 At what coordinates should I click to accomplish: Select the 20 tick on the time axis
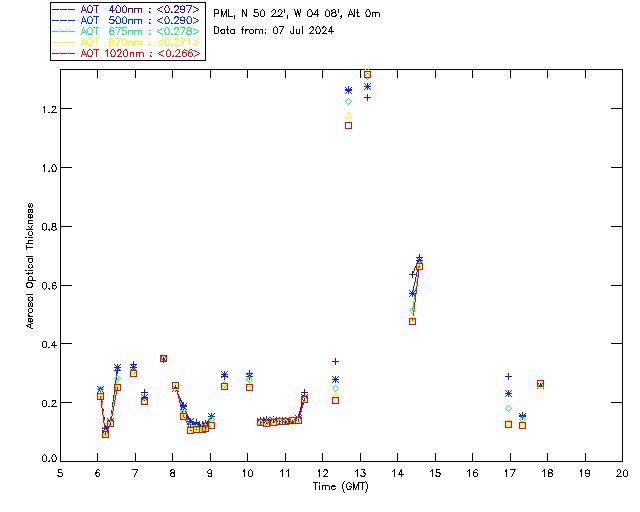click(622, 473)
